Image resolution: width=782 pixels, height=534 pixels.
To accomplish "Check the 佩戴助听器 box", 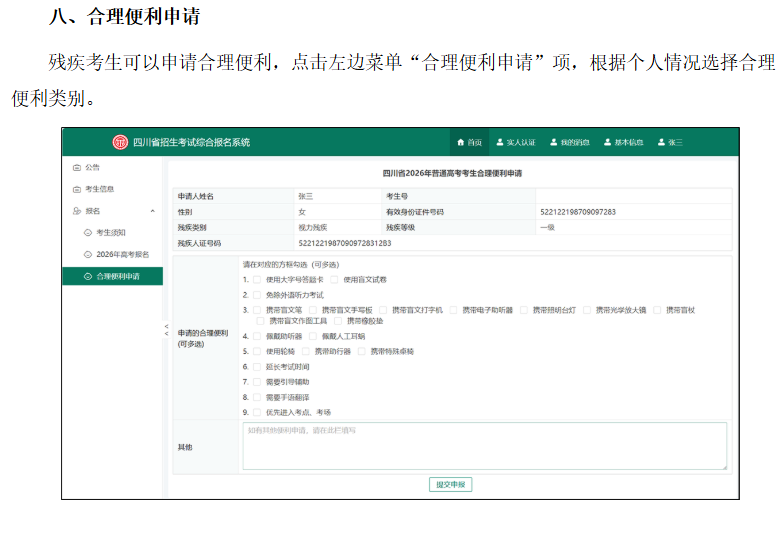I will point(257,337).
